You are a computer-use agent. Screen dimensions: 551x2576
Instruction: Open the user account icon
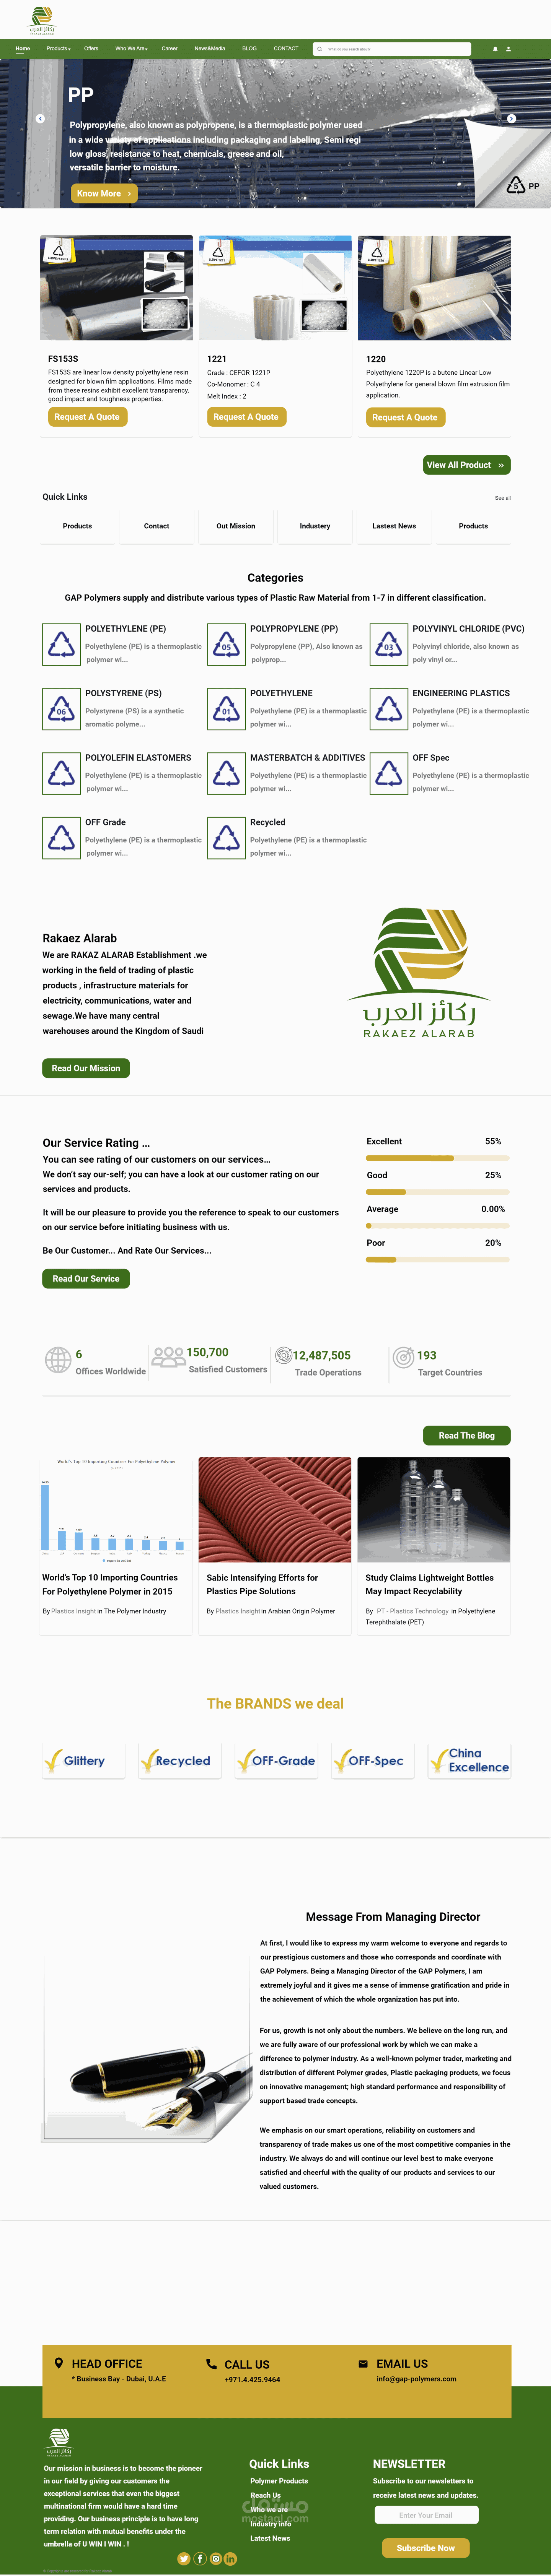tap(508, 49)
